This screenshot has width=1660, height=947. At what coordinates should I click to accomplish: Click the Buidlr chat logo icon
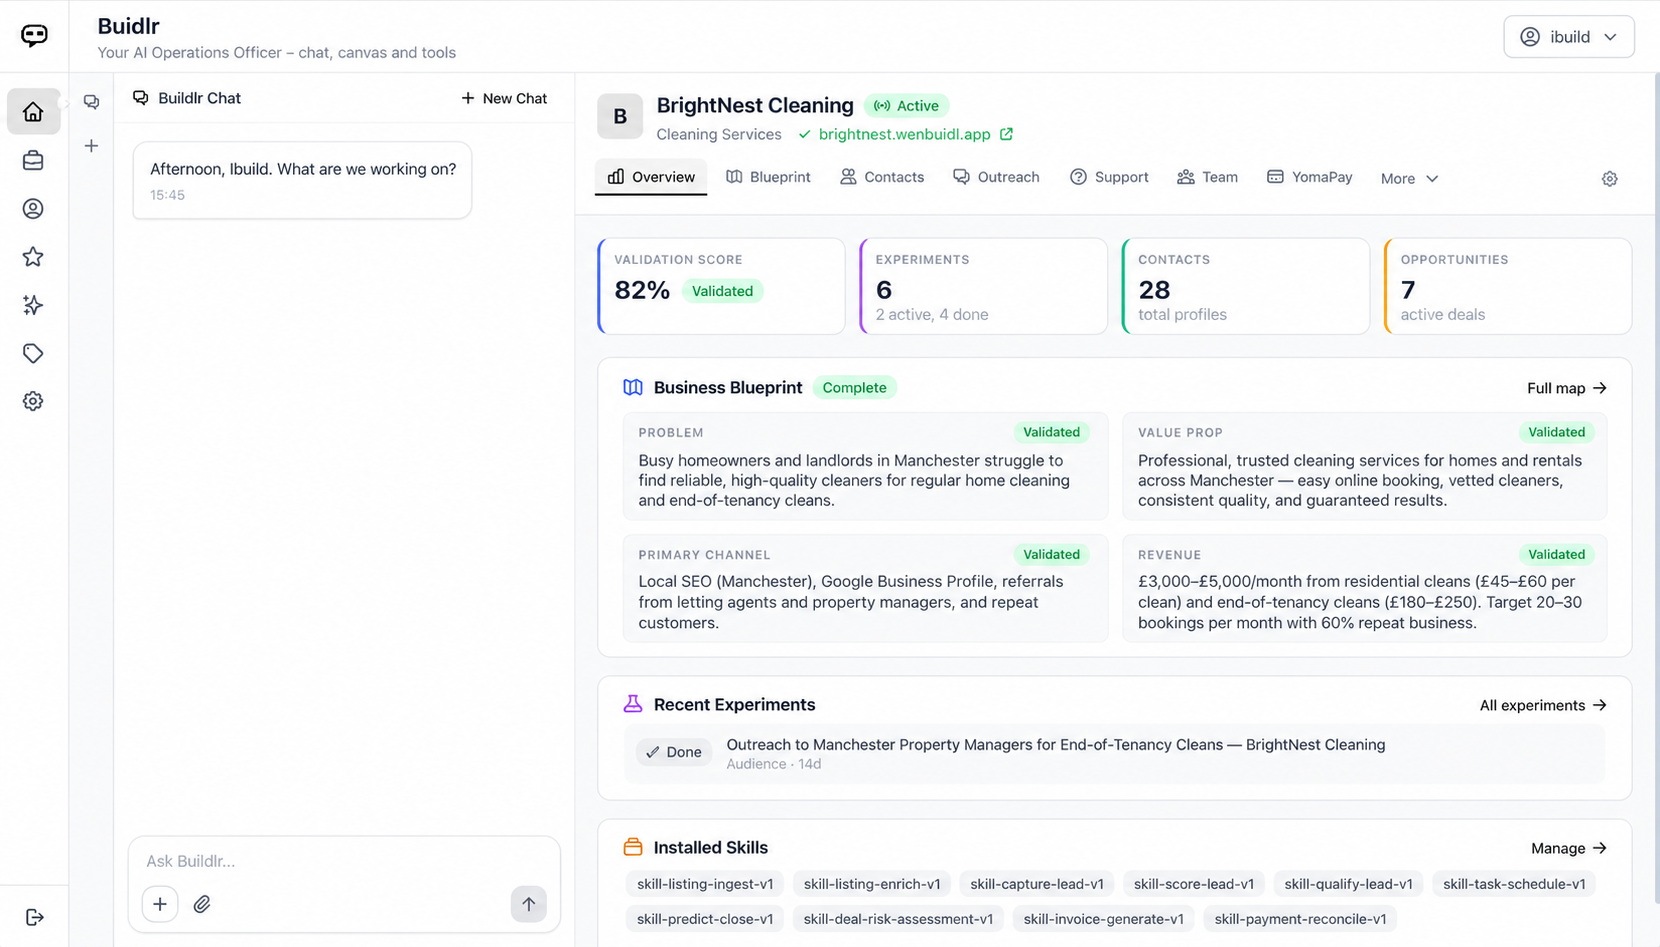coord(34,36)
